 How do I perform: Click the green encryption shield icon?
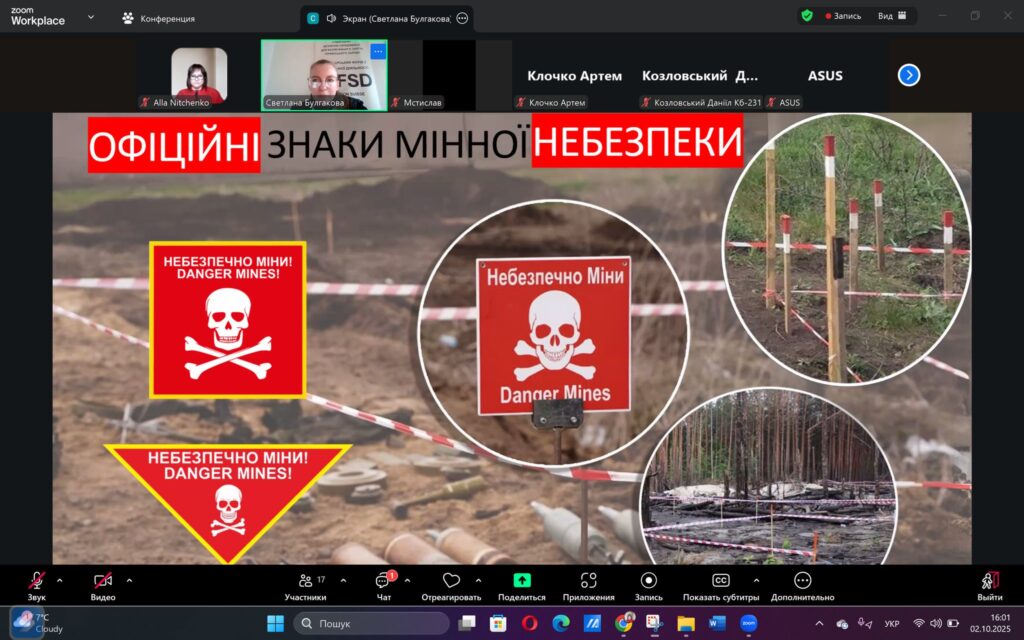coord(807,16)
